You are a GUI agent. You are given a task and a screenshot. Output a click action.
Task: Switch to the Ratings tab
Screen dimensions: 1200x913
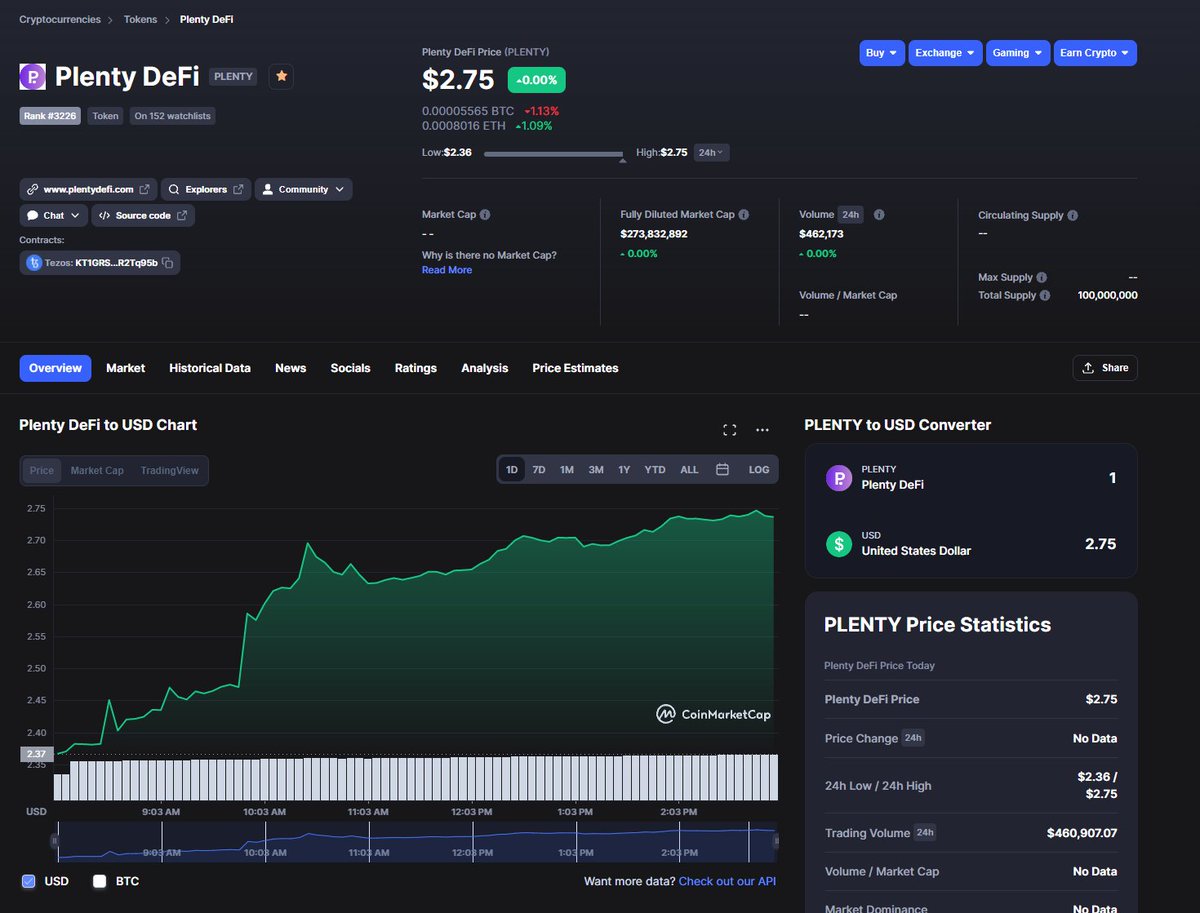coord(416,368)
